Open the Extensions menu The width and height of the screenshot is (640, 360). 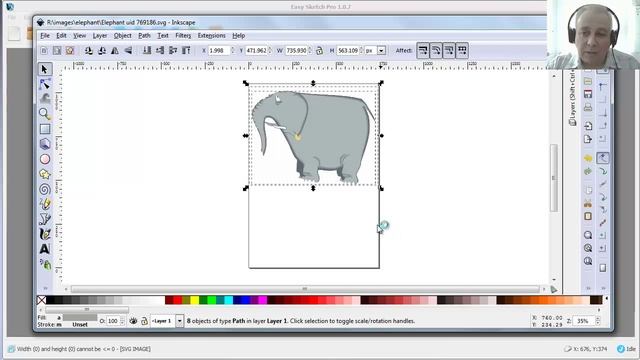click(211, 36)
